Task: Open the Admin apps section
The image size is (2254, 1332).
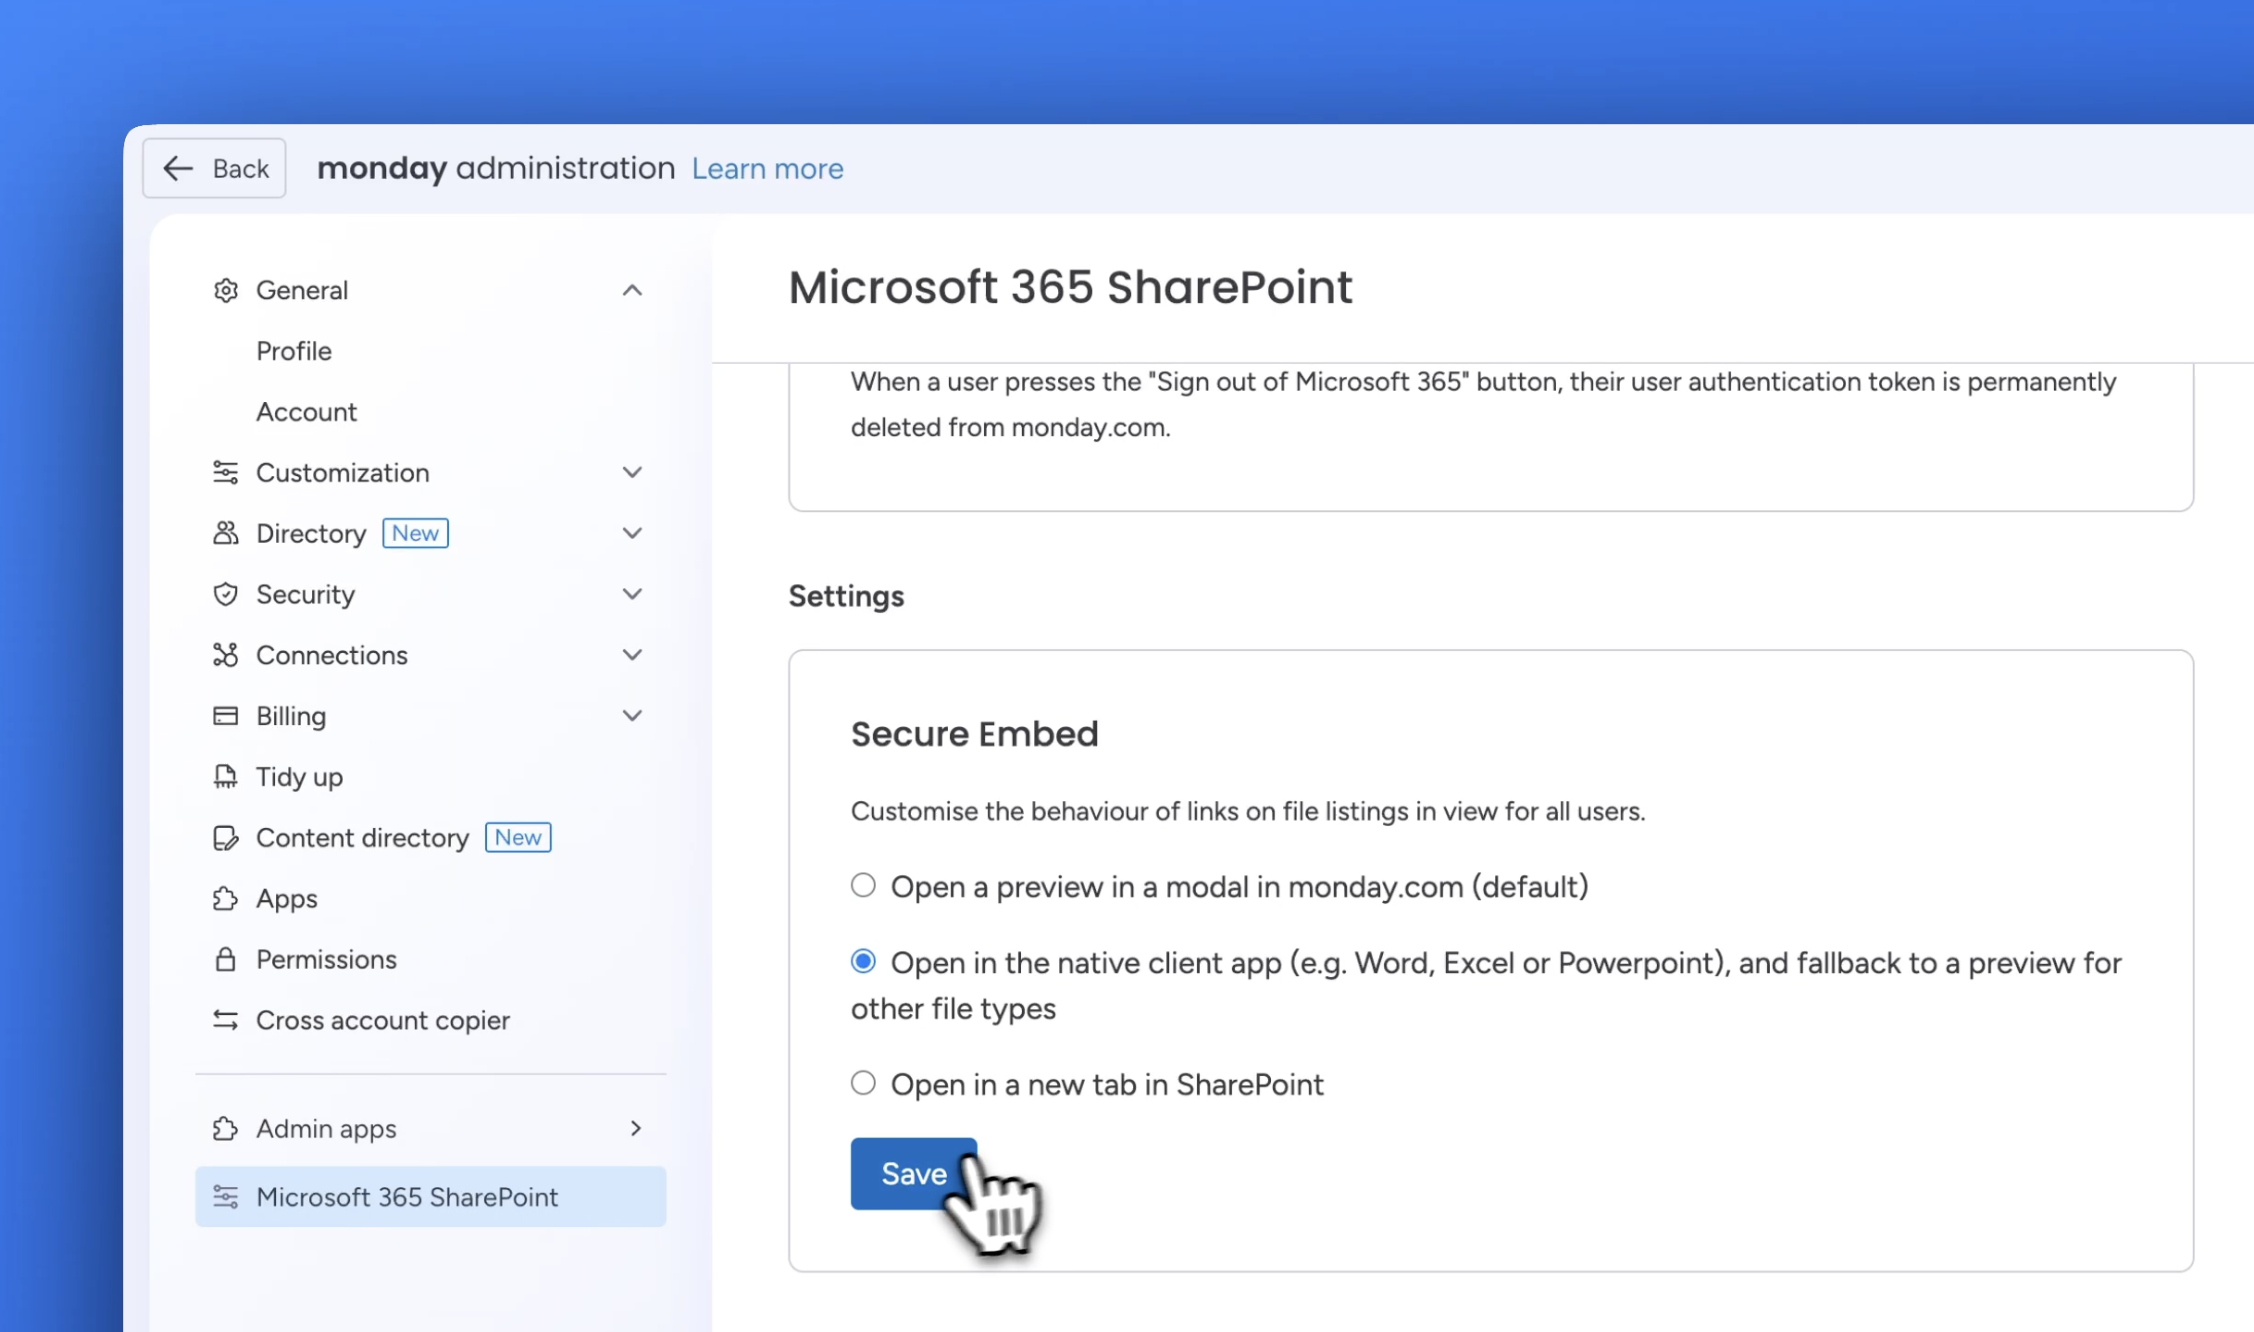Action: (x=325, y=1128)
